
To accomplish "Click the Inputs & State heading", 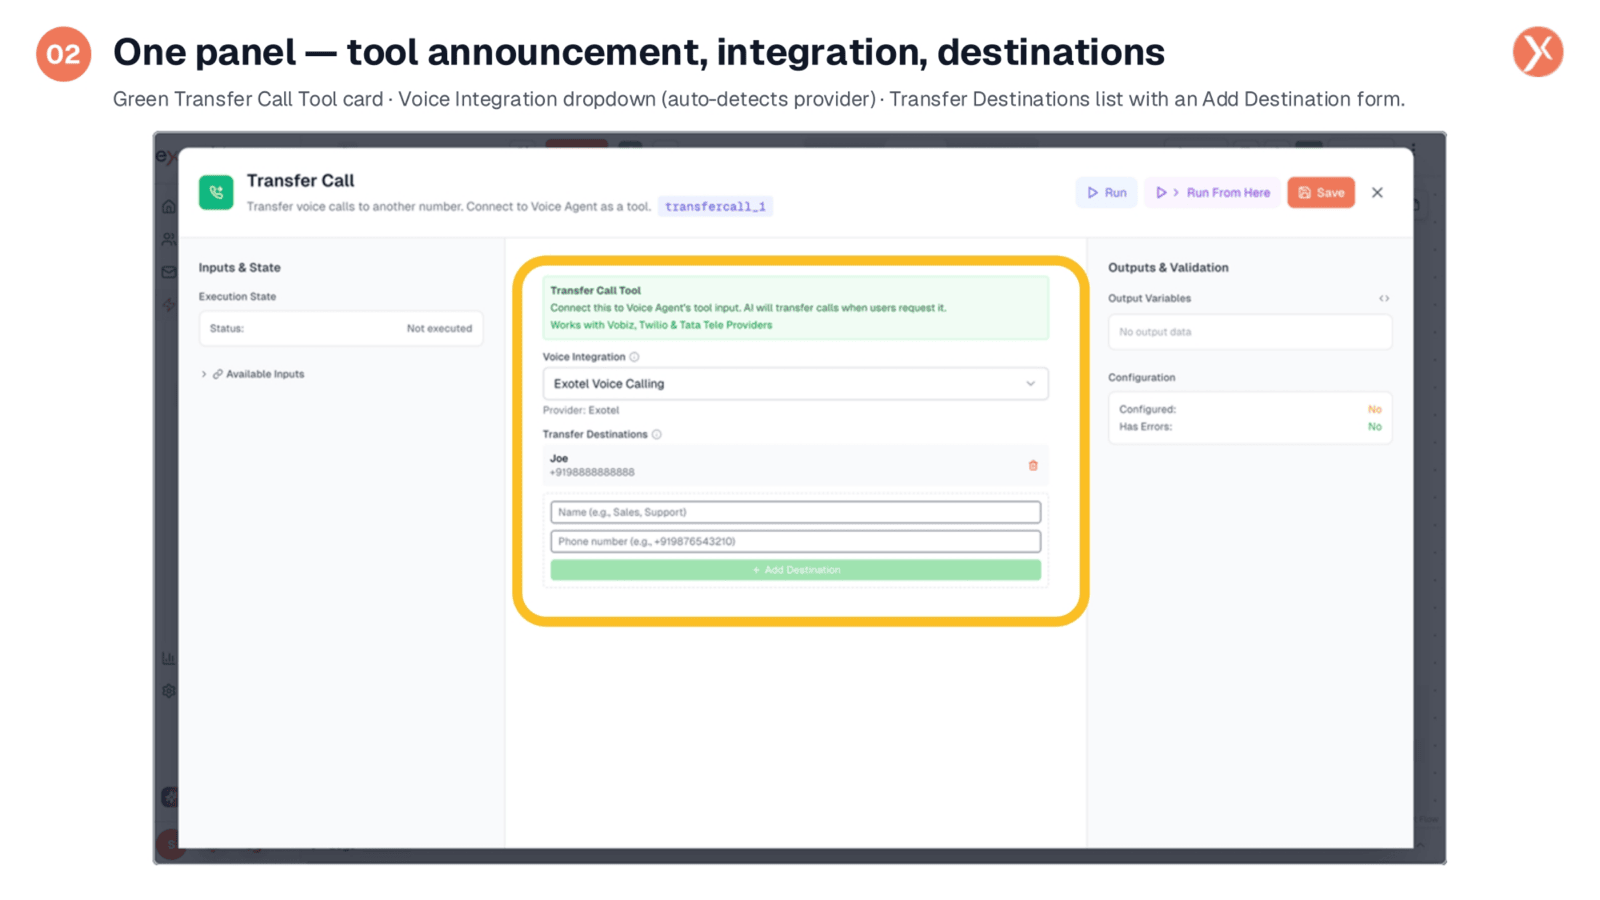I will click(x=239, y=268).
